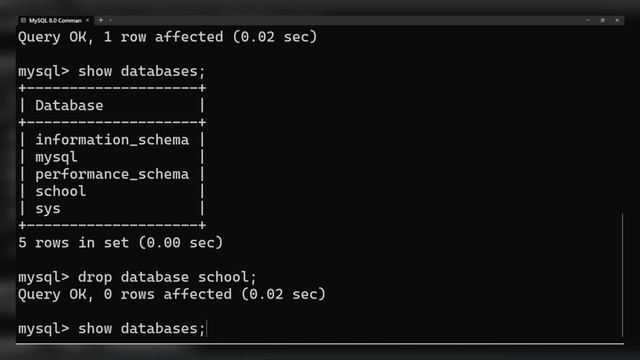Click the 'performance_schema' table row
The image size is (640, 360).
point(112,174)
